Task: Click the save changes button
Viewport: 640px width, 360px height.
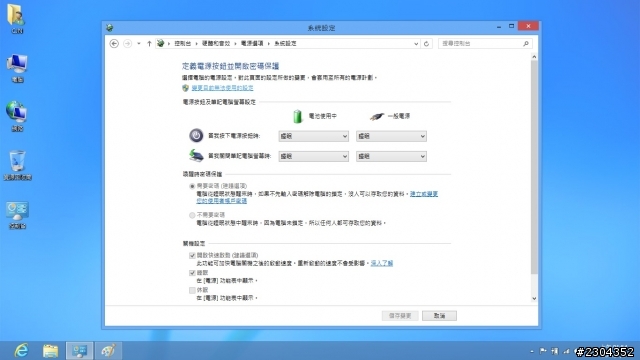Action: [400, 316]
